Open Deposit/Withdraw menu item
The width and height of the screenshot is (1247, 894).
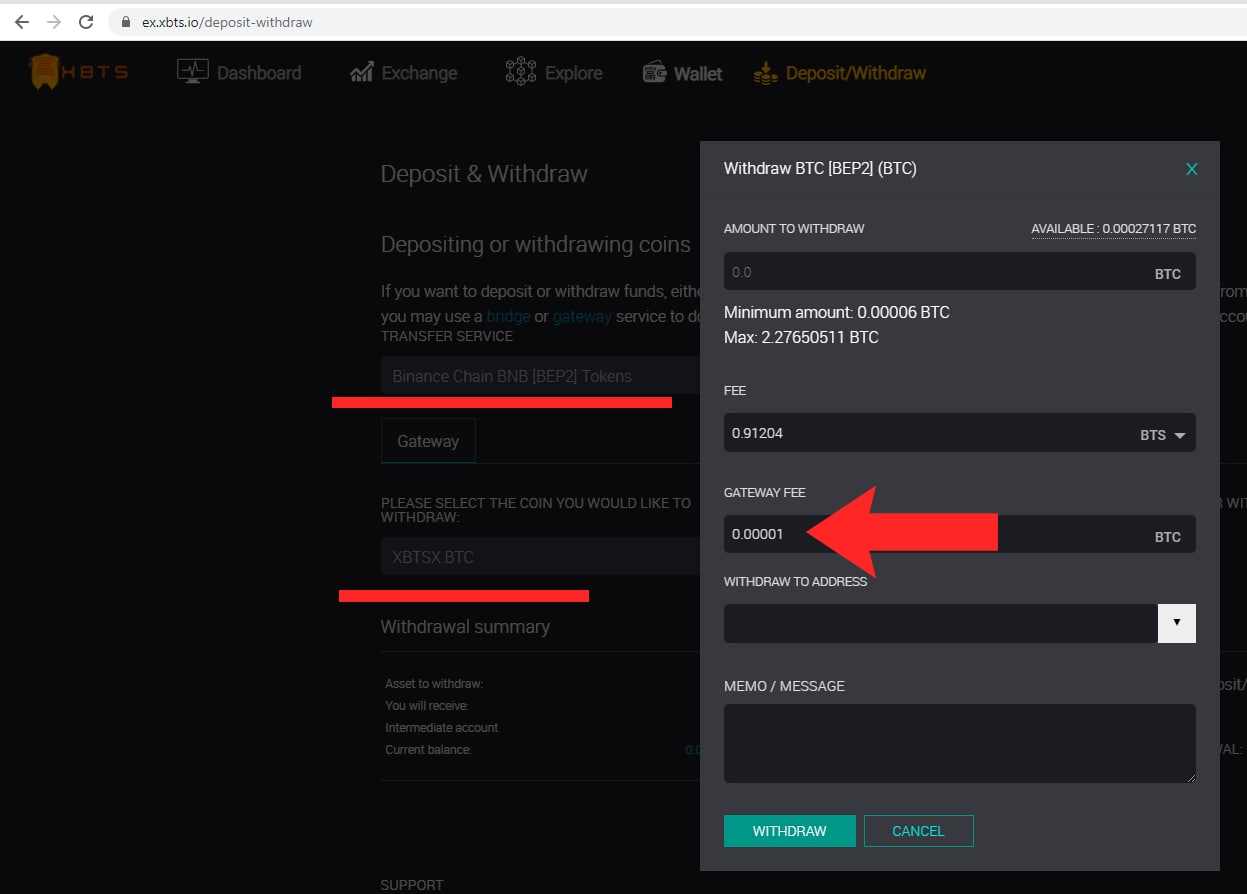[x=856, y=73]
